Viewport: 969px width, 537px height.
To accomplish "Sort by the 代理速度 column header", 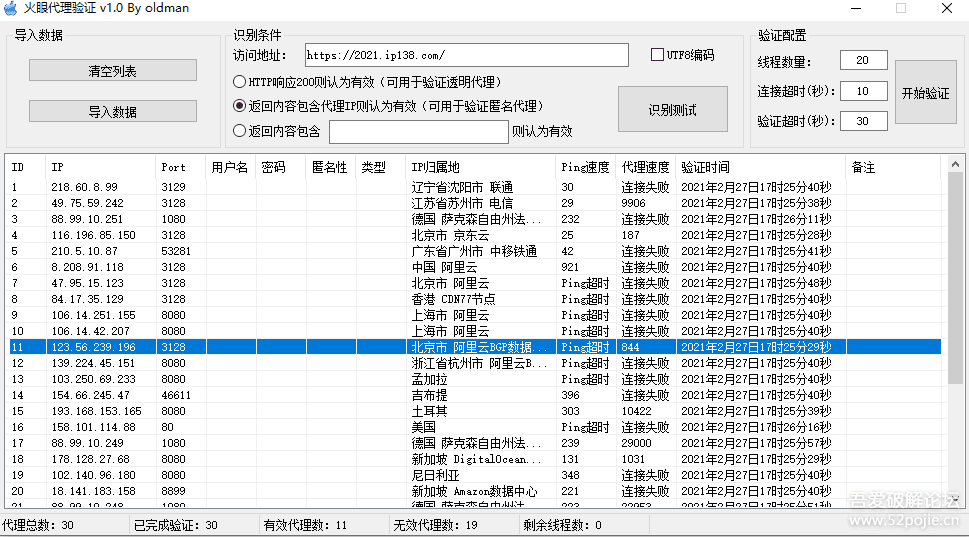I will pos(645,167).
